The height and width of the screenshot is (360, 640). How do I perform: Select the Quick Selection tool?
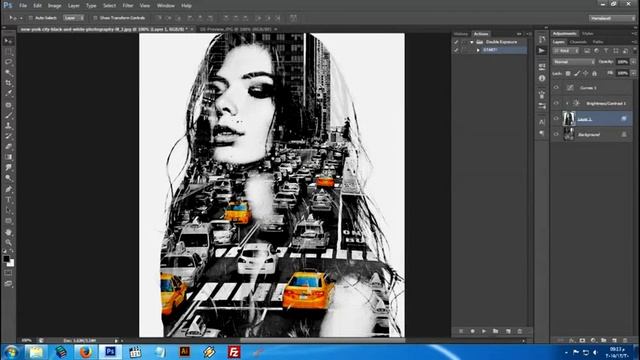(x=8, y=73)
